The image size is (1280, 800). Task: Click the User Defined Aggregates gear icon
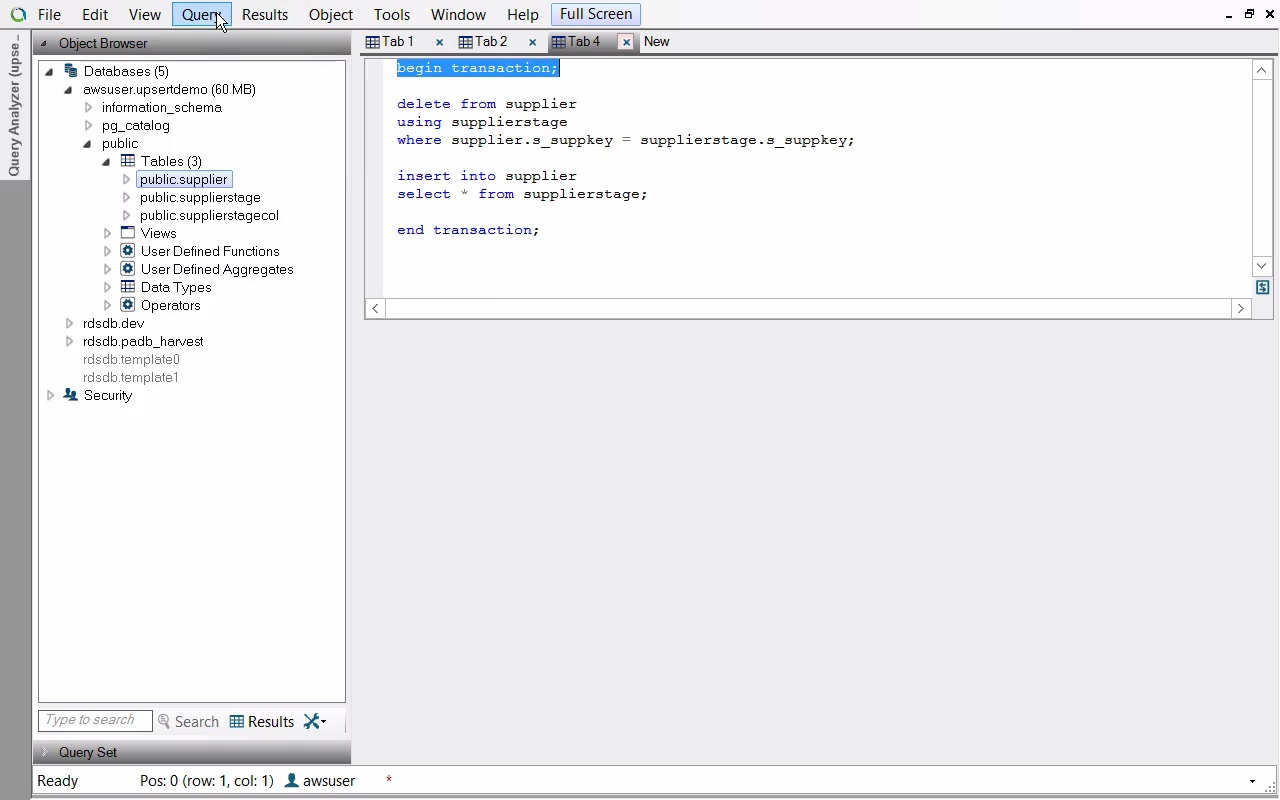point(128,269)
